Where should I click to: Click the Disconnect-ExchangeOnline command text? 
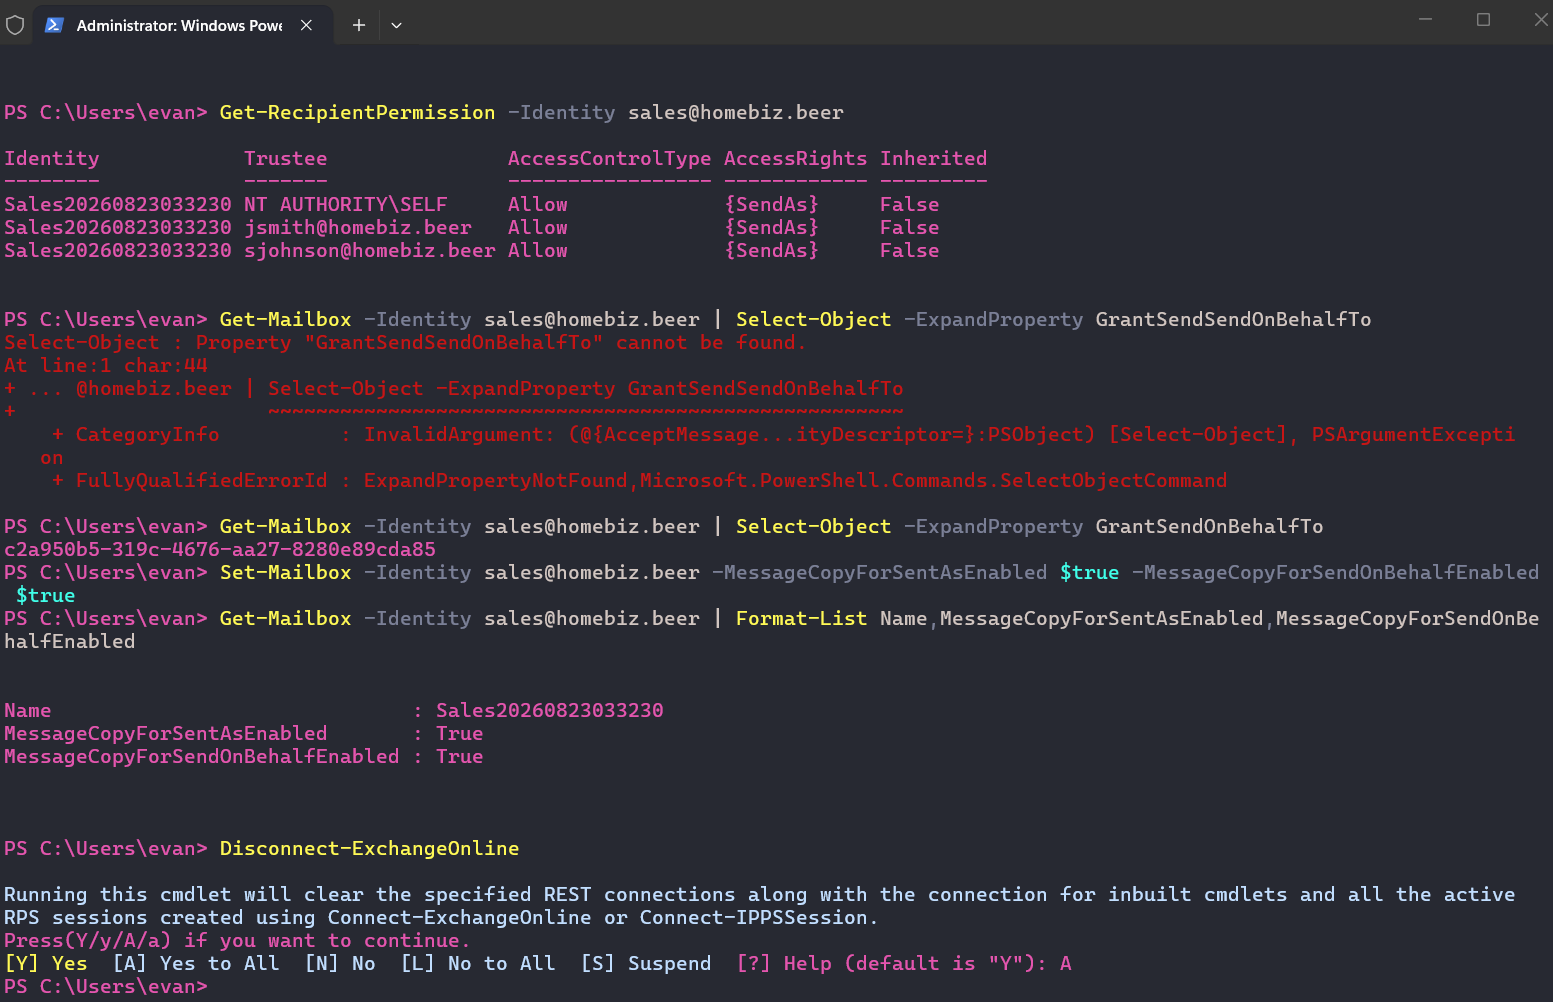click(x=370, y=849)
